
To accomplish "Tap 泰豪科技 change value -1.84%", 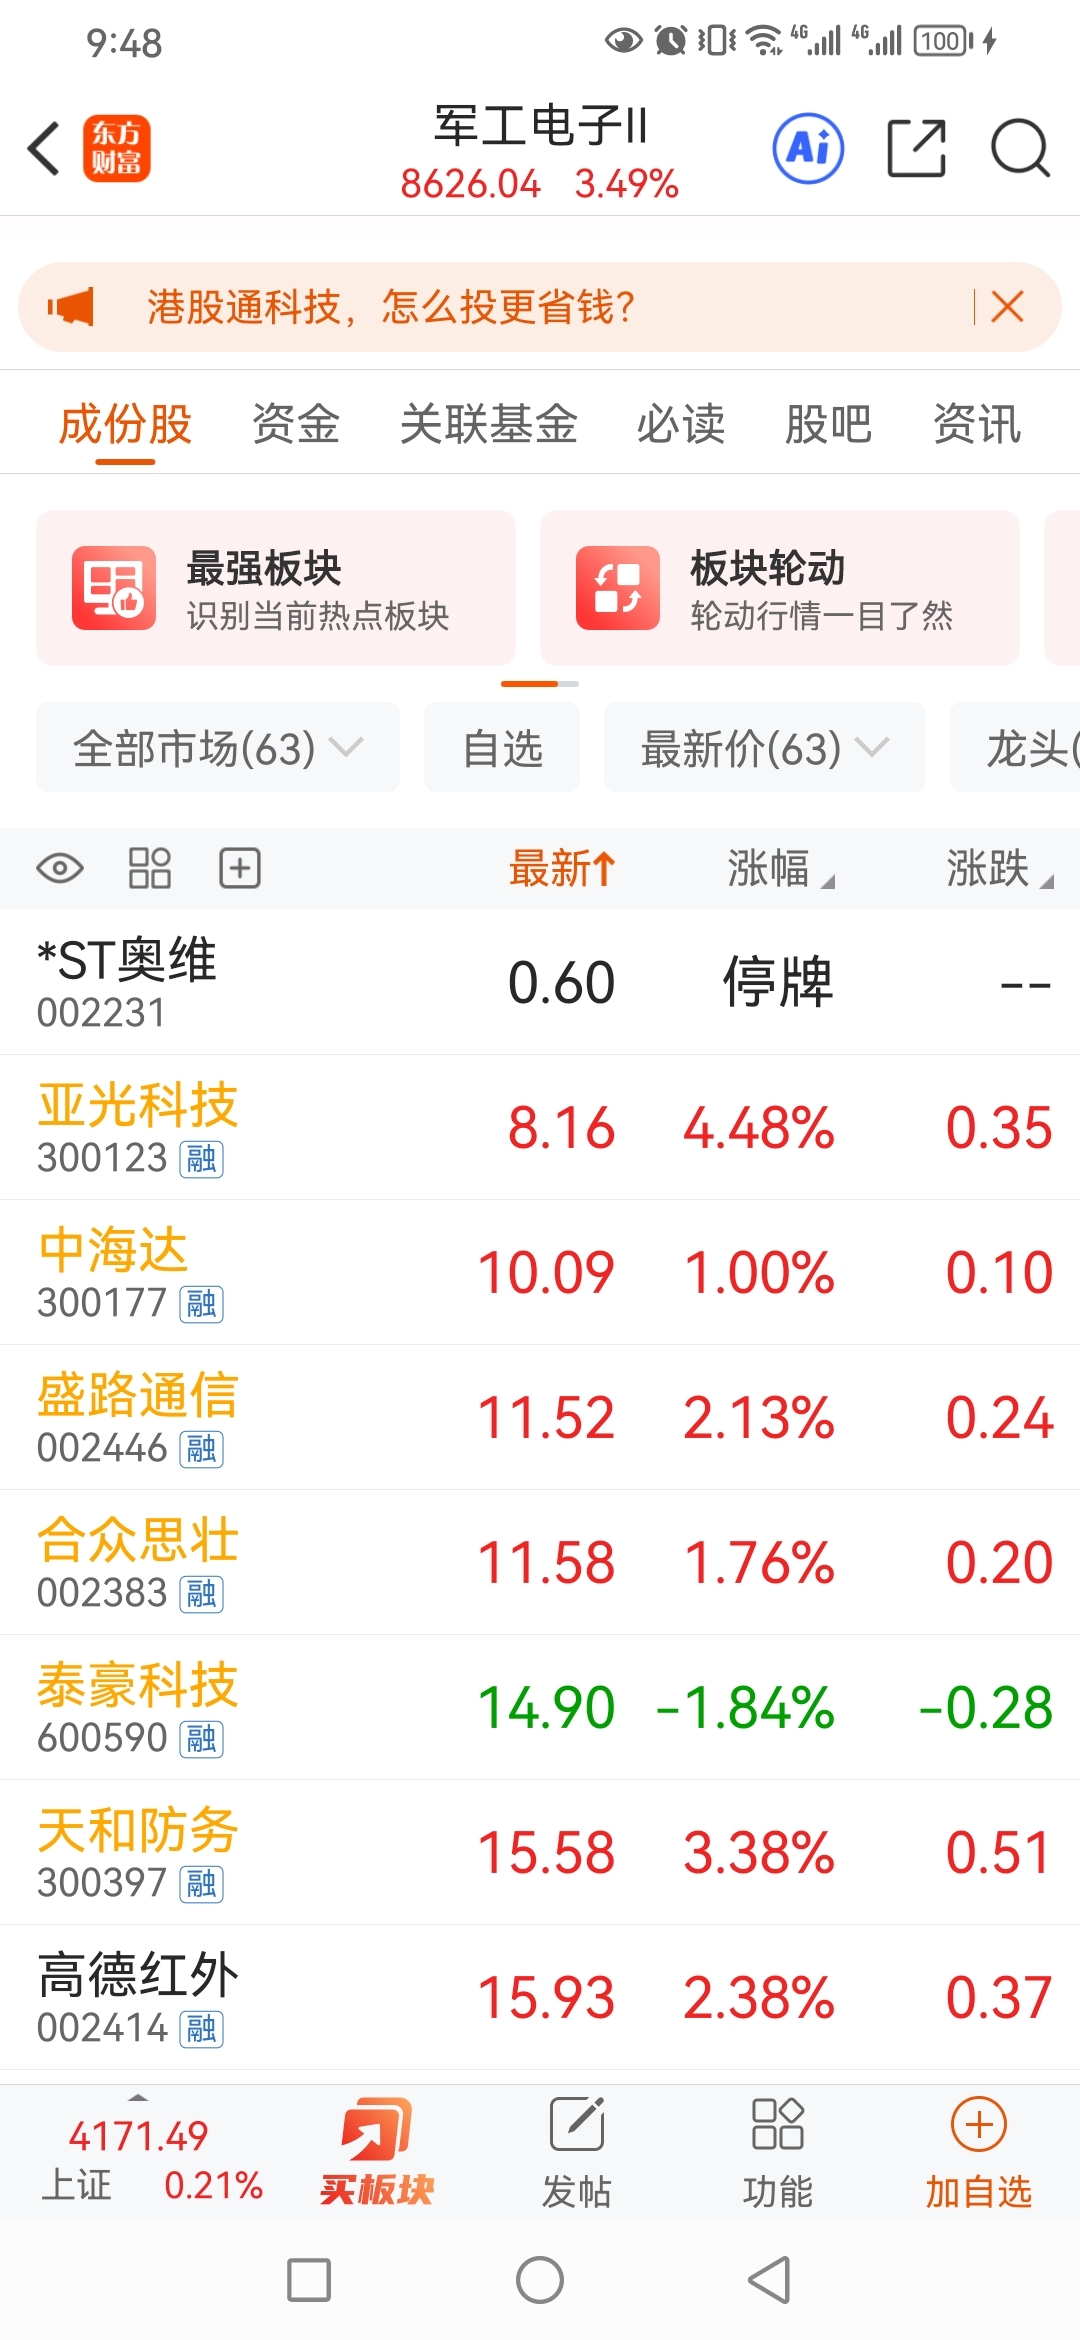I will pyautogui.click(x=745, y=1707).
